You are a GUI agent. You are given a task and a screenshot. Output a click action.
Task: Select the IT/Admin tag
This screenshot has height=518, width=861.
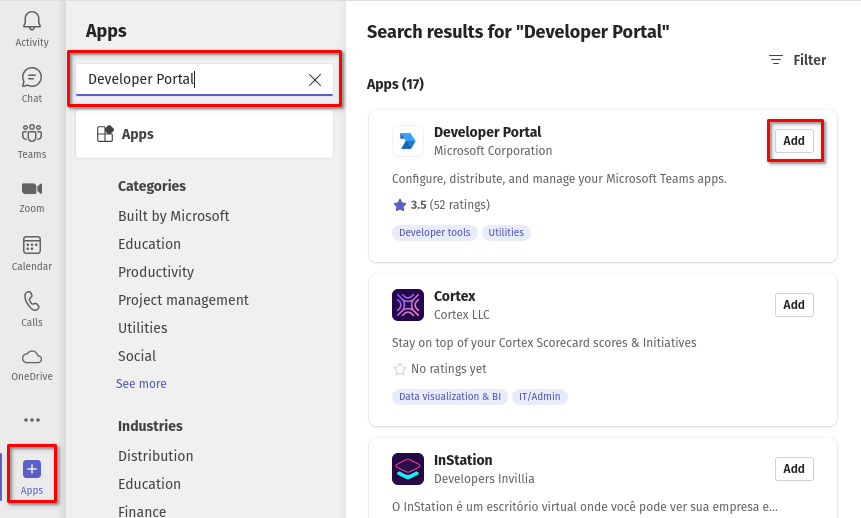[540, 397]
